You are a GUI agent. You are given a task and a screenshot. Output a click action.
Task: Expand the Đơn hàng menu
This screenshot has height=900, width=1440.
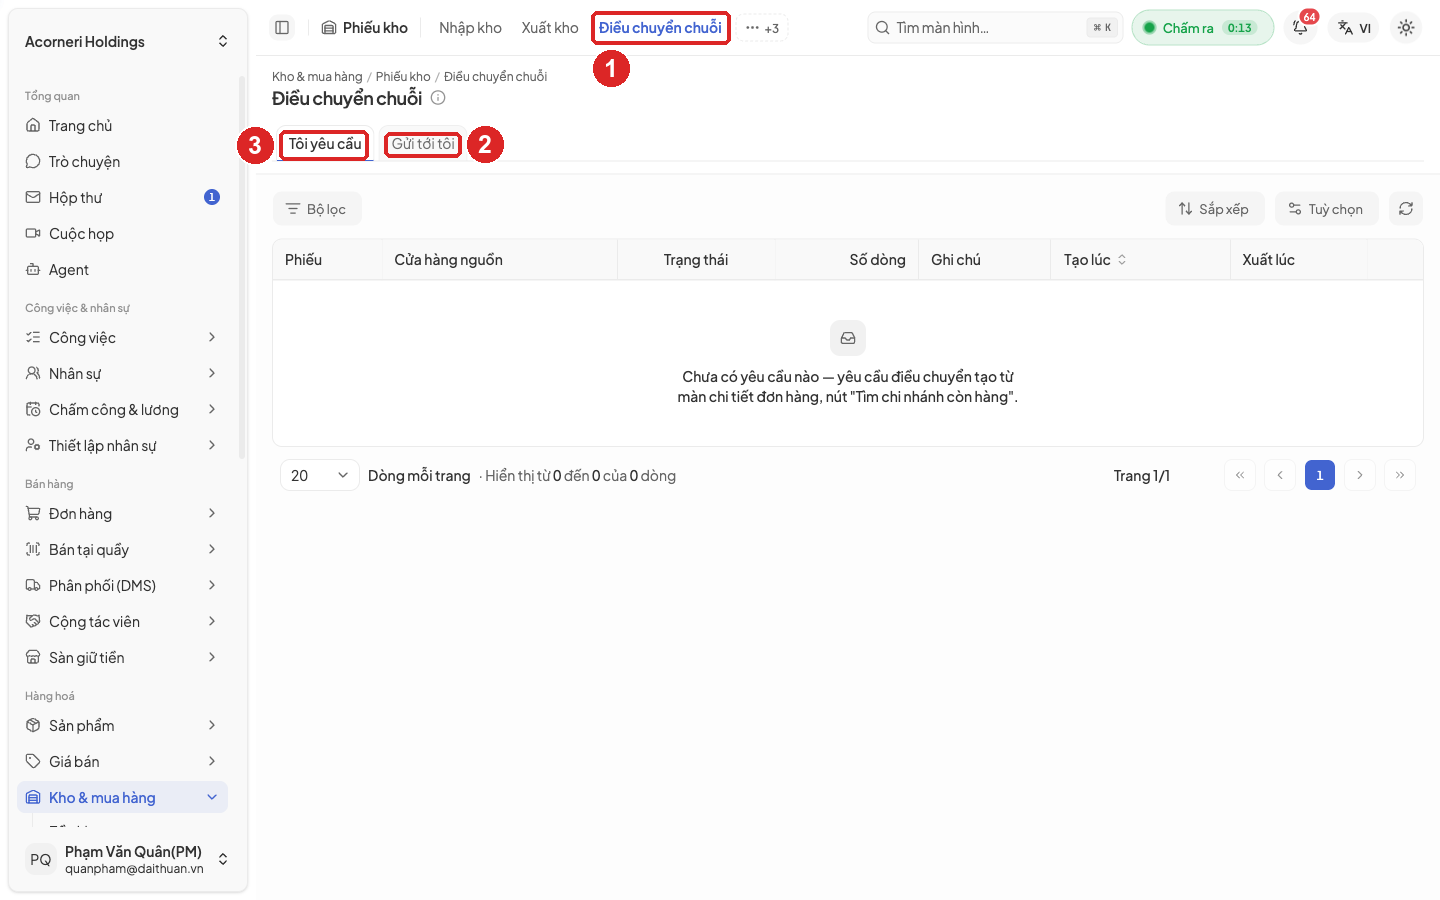[x=123, y=514]
